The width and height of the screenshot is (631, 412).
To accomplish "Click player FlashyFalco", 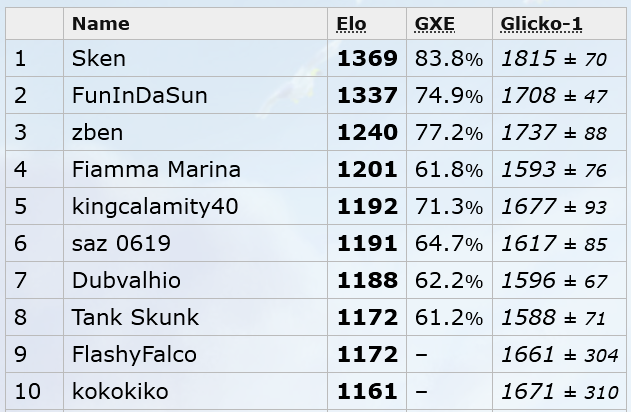I will (134, 354).
